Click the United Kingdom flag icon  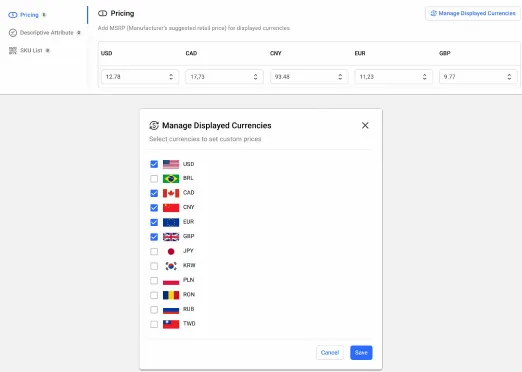(171, 237)
